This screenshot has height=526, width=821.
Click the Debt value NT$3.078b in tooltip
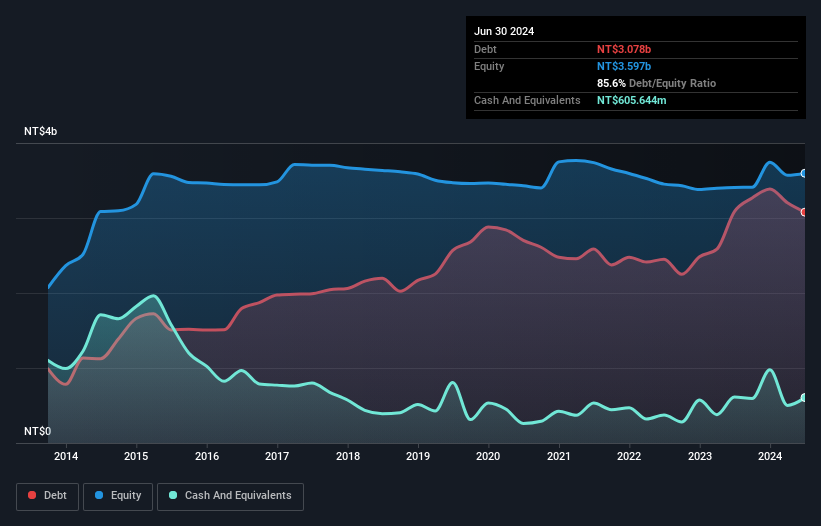point(624,49)
